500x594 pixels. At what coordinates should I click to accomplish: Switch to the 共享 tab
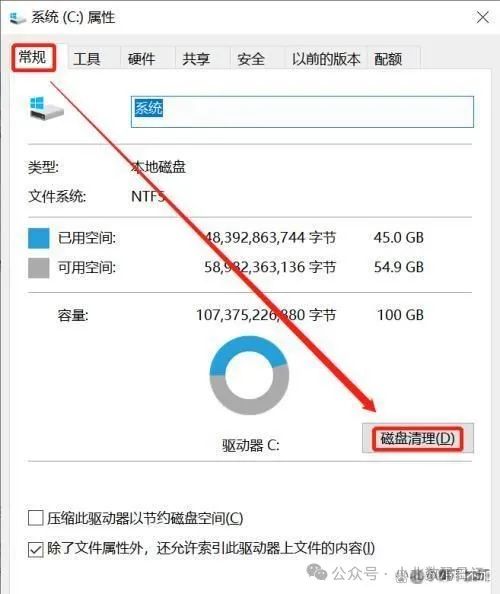pos(196,59)
